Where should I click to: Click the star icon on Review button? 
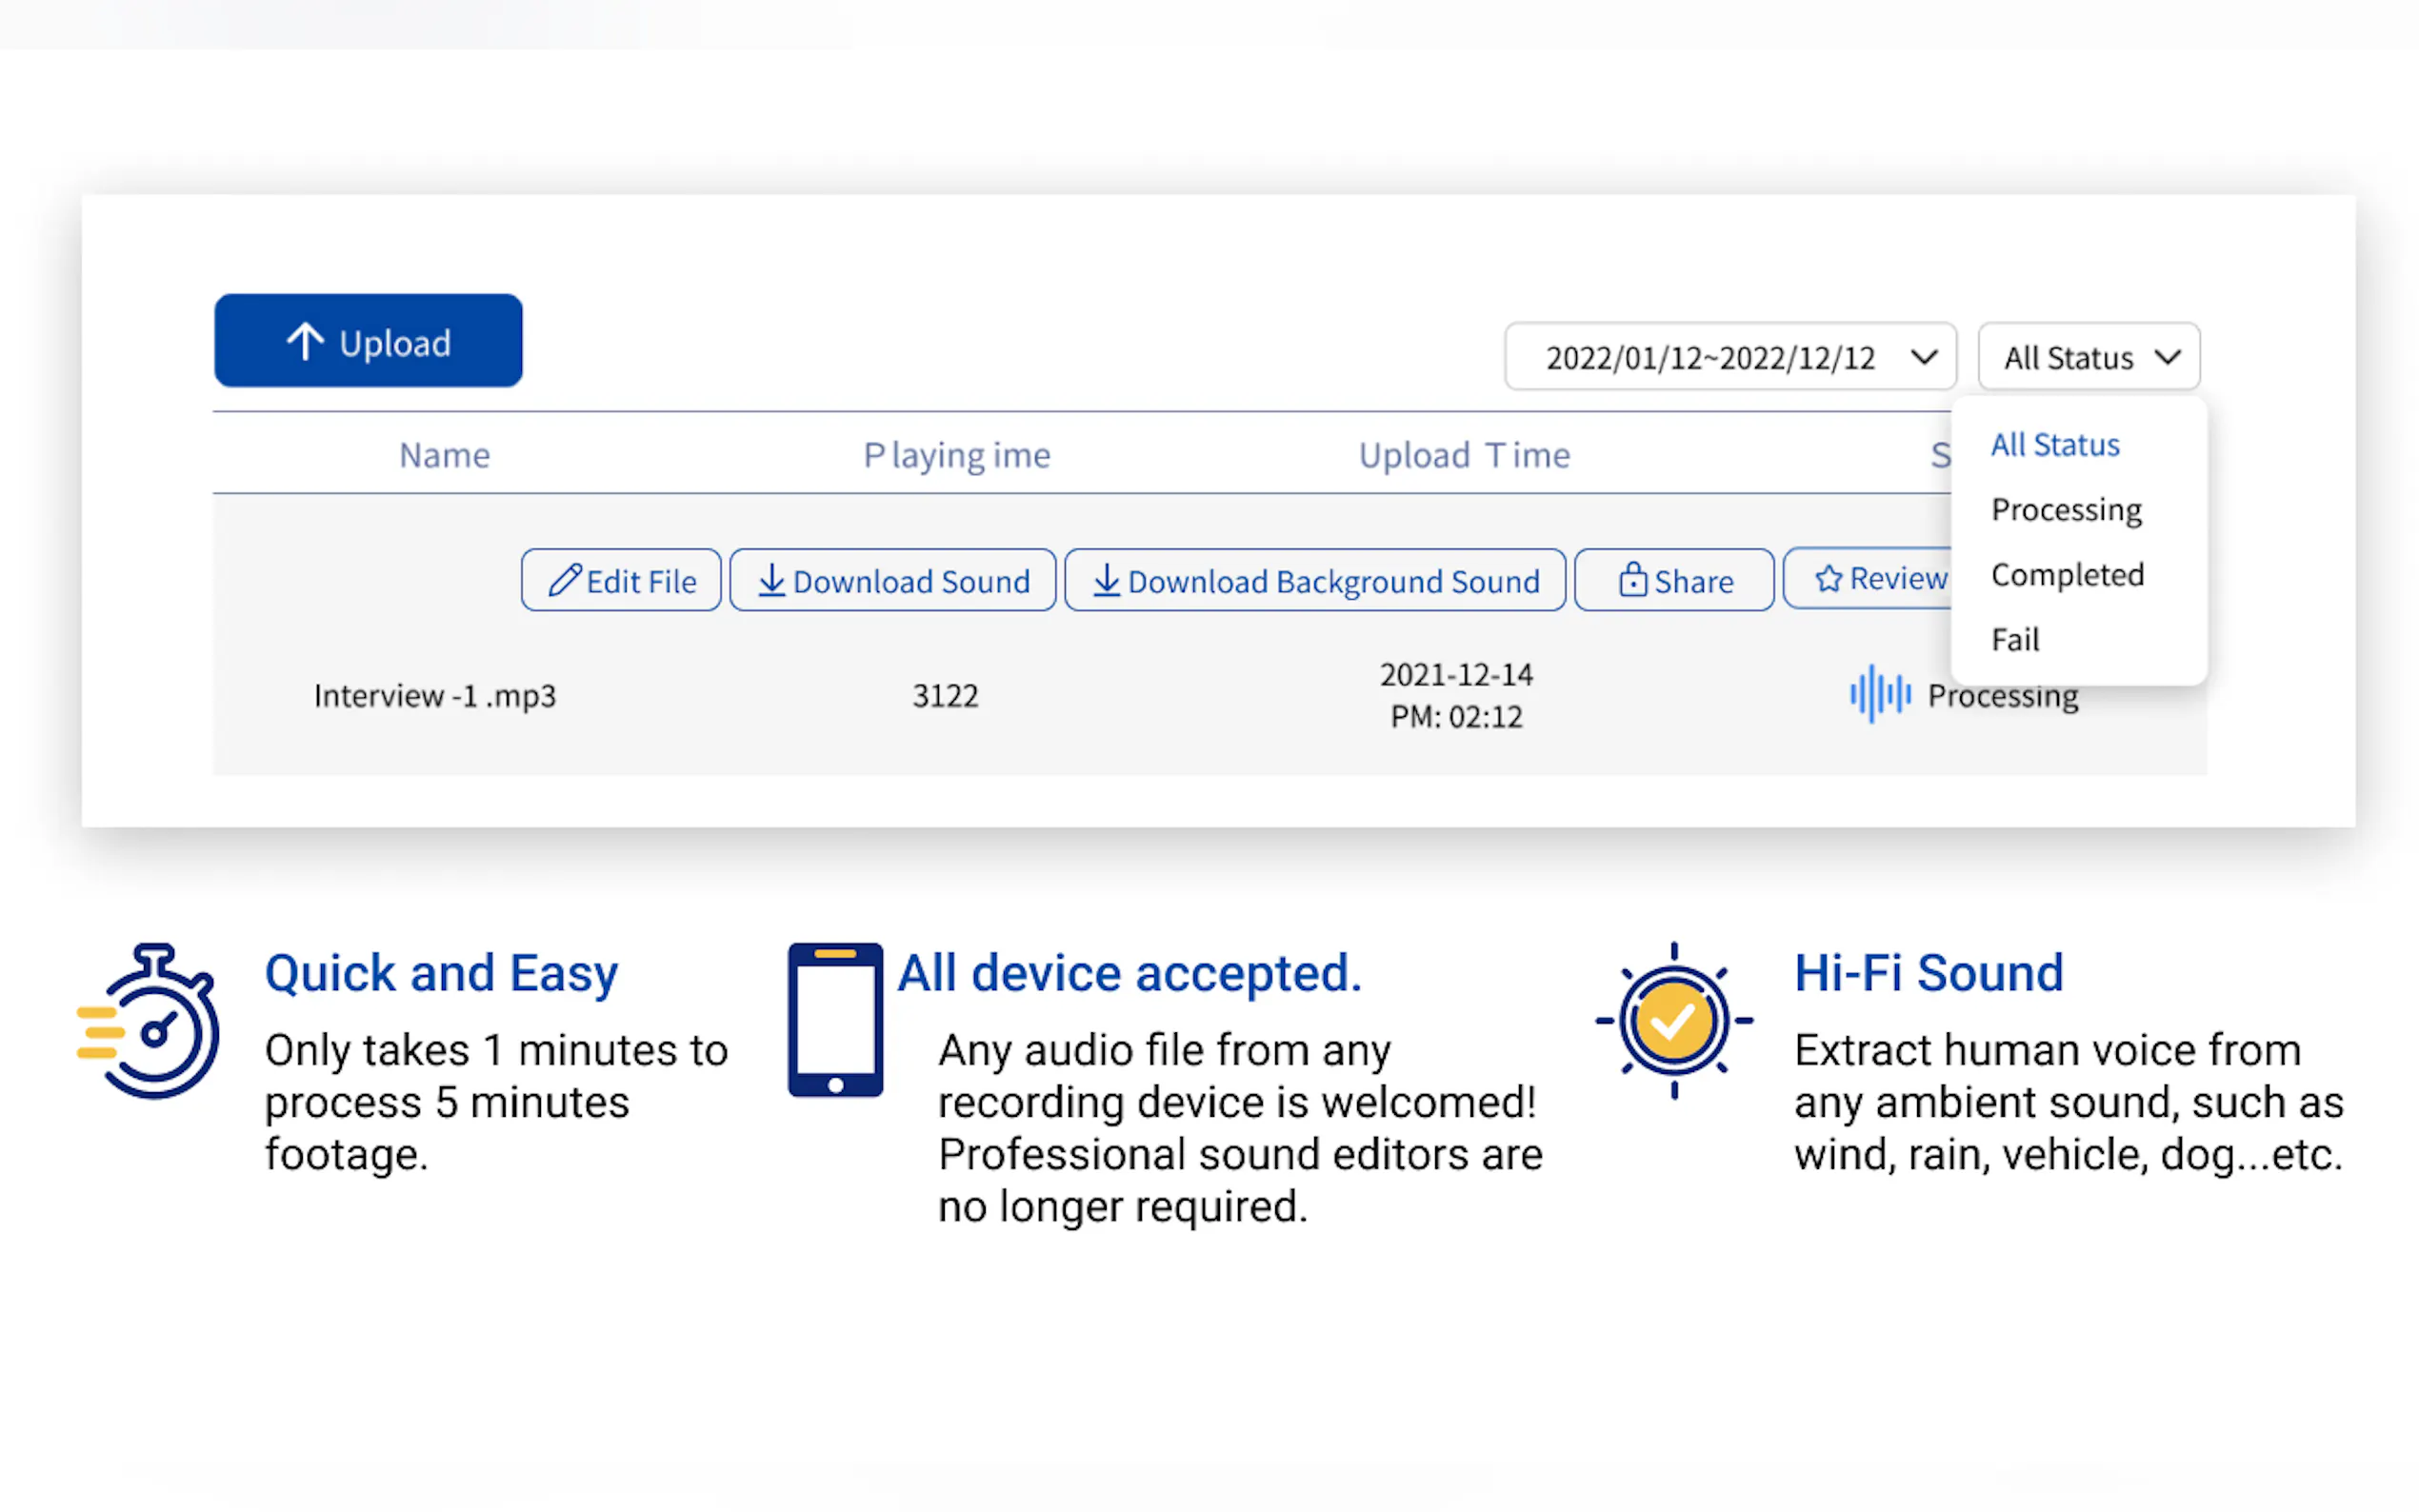click(1828, 579)
